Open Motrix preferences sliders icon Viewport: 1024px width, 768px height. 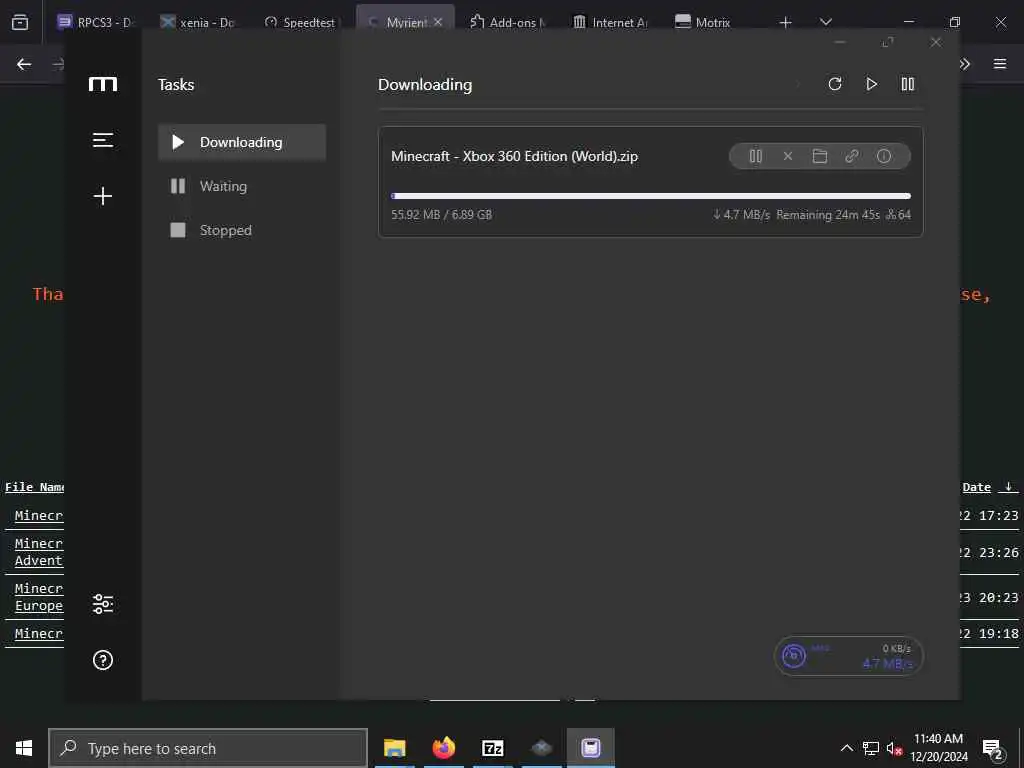[x=103, y=604]
